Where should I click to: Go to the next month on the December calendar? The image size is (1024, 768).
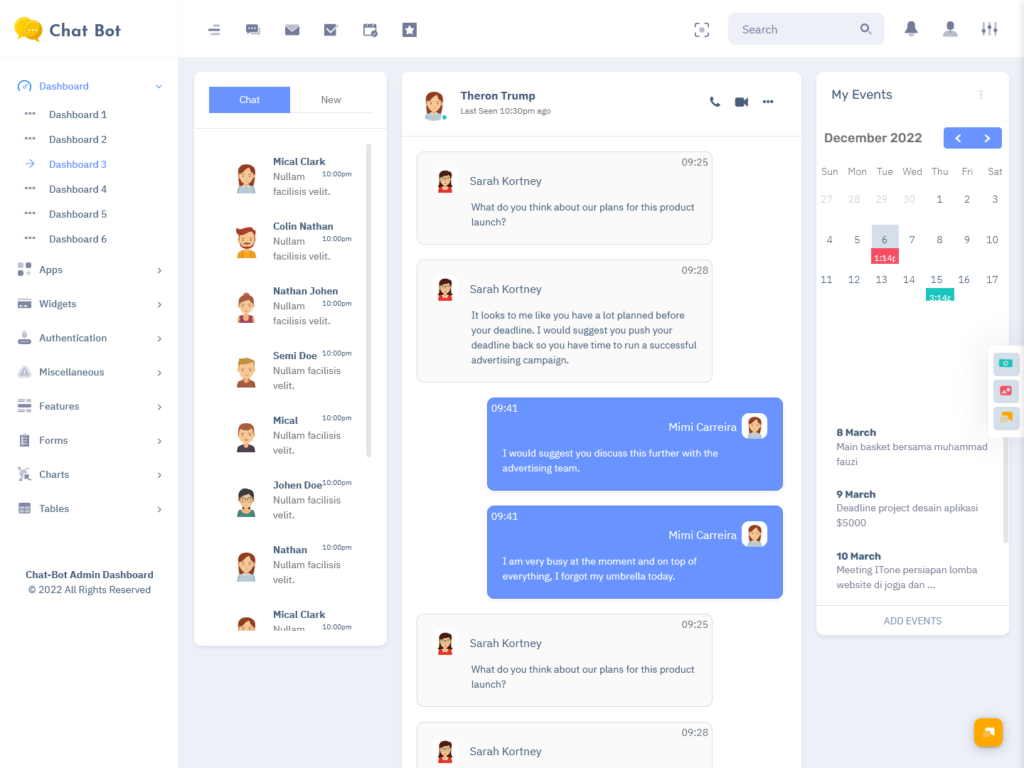987,138
